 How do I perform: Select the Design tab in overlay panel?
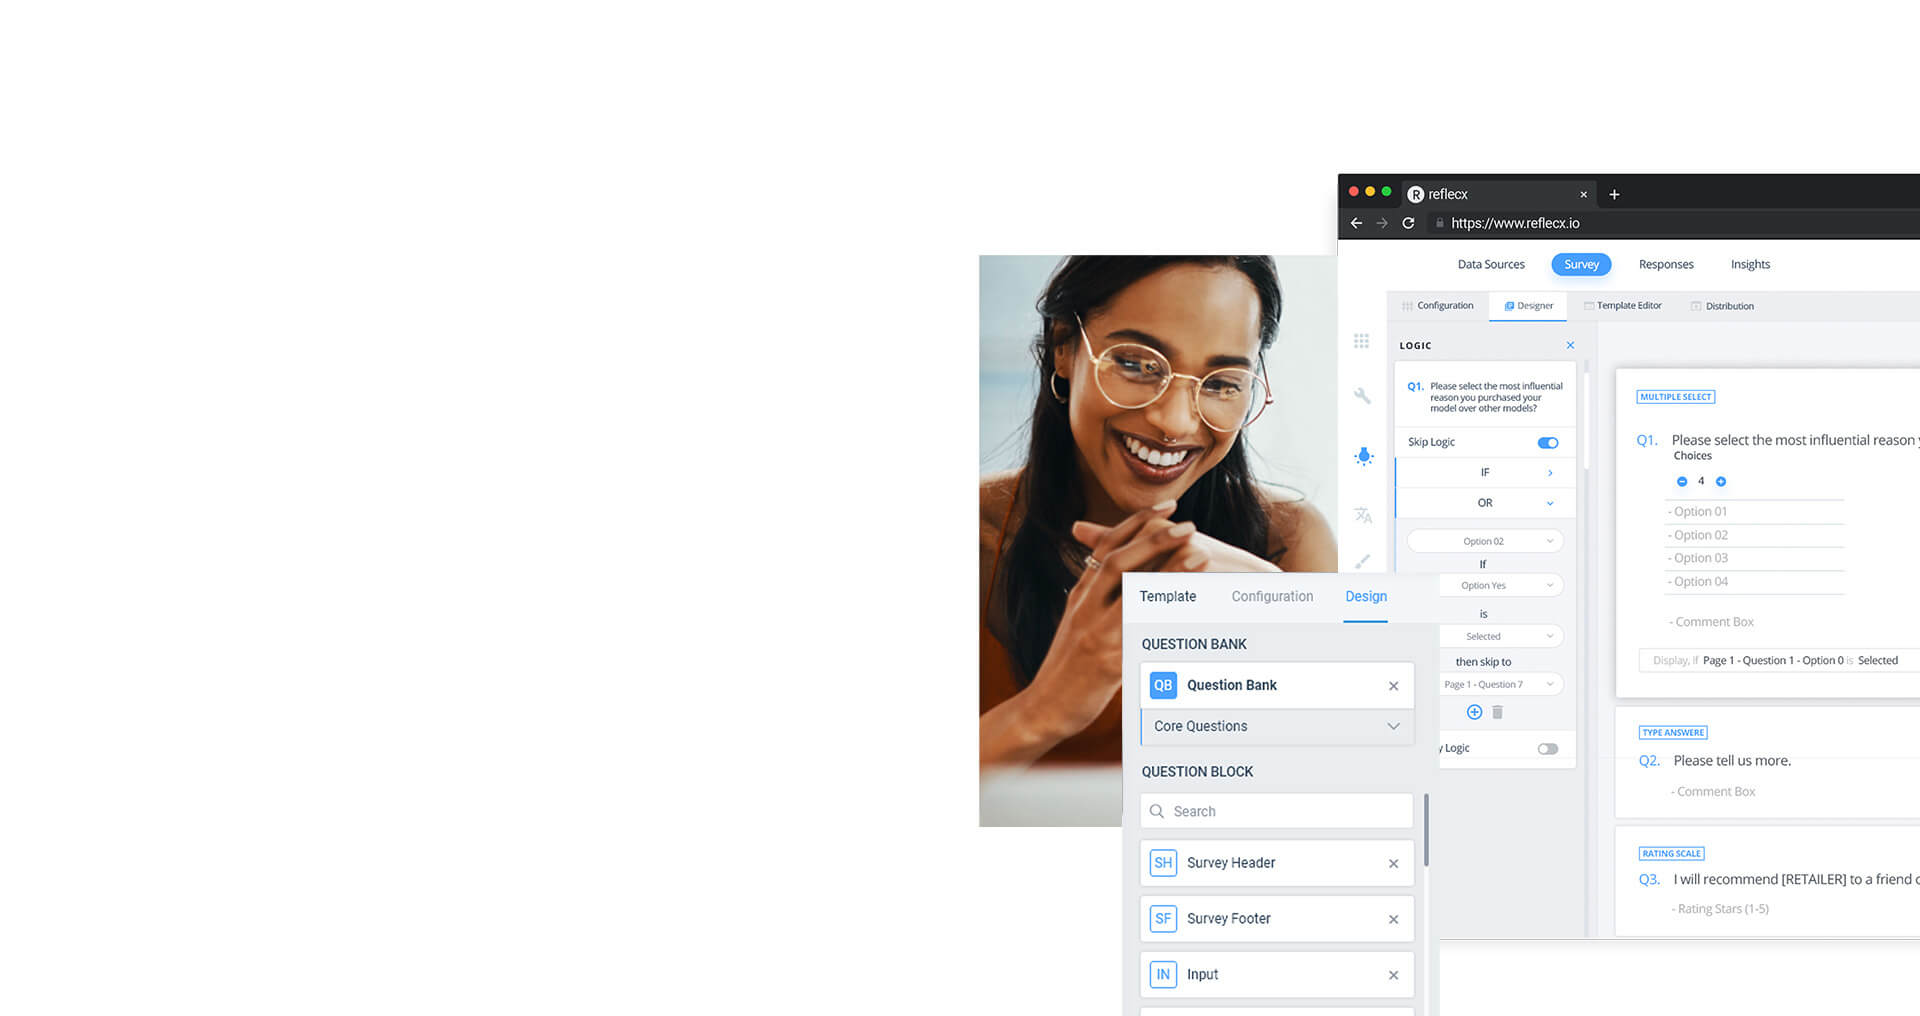(1366, 596)
